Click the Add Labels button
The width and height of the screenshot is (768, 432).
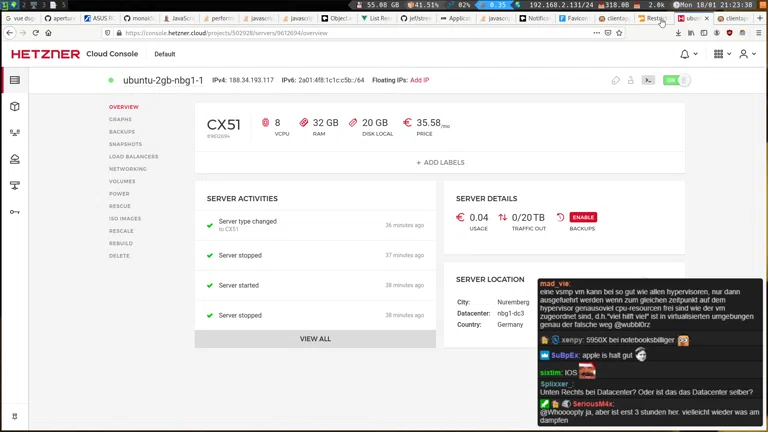coord(440,162)
